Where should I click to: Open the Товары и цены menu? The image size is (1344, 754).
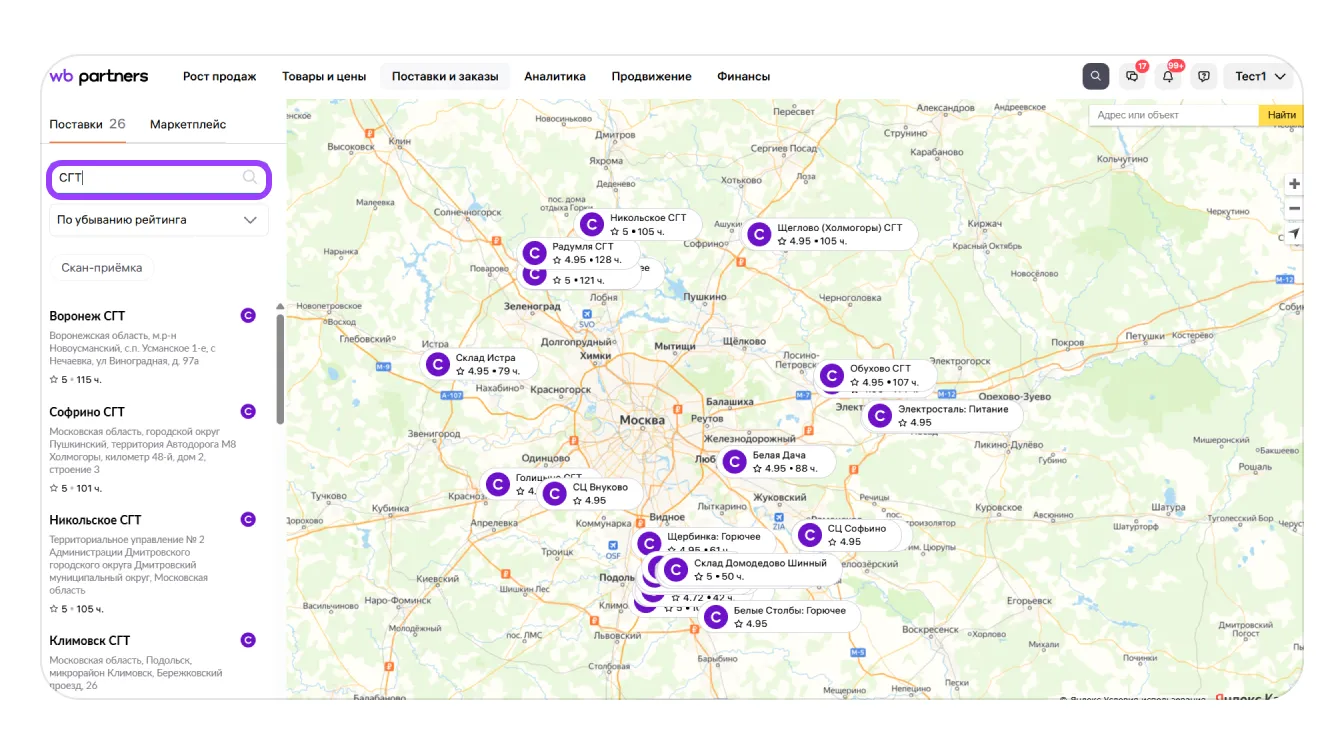click(324, 76)
